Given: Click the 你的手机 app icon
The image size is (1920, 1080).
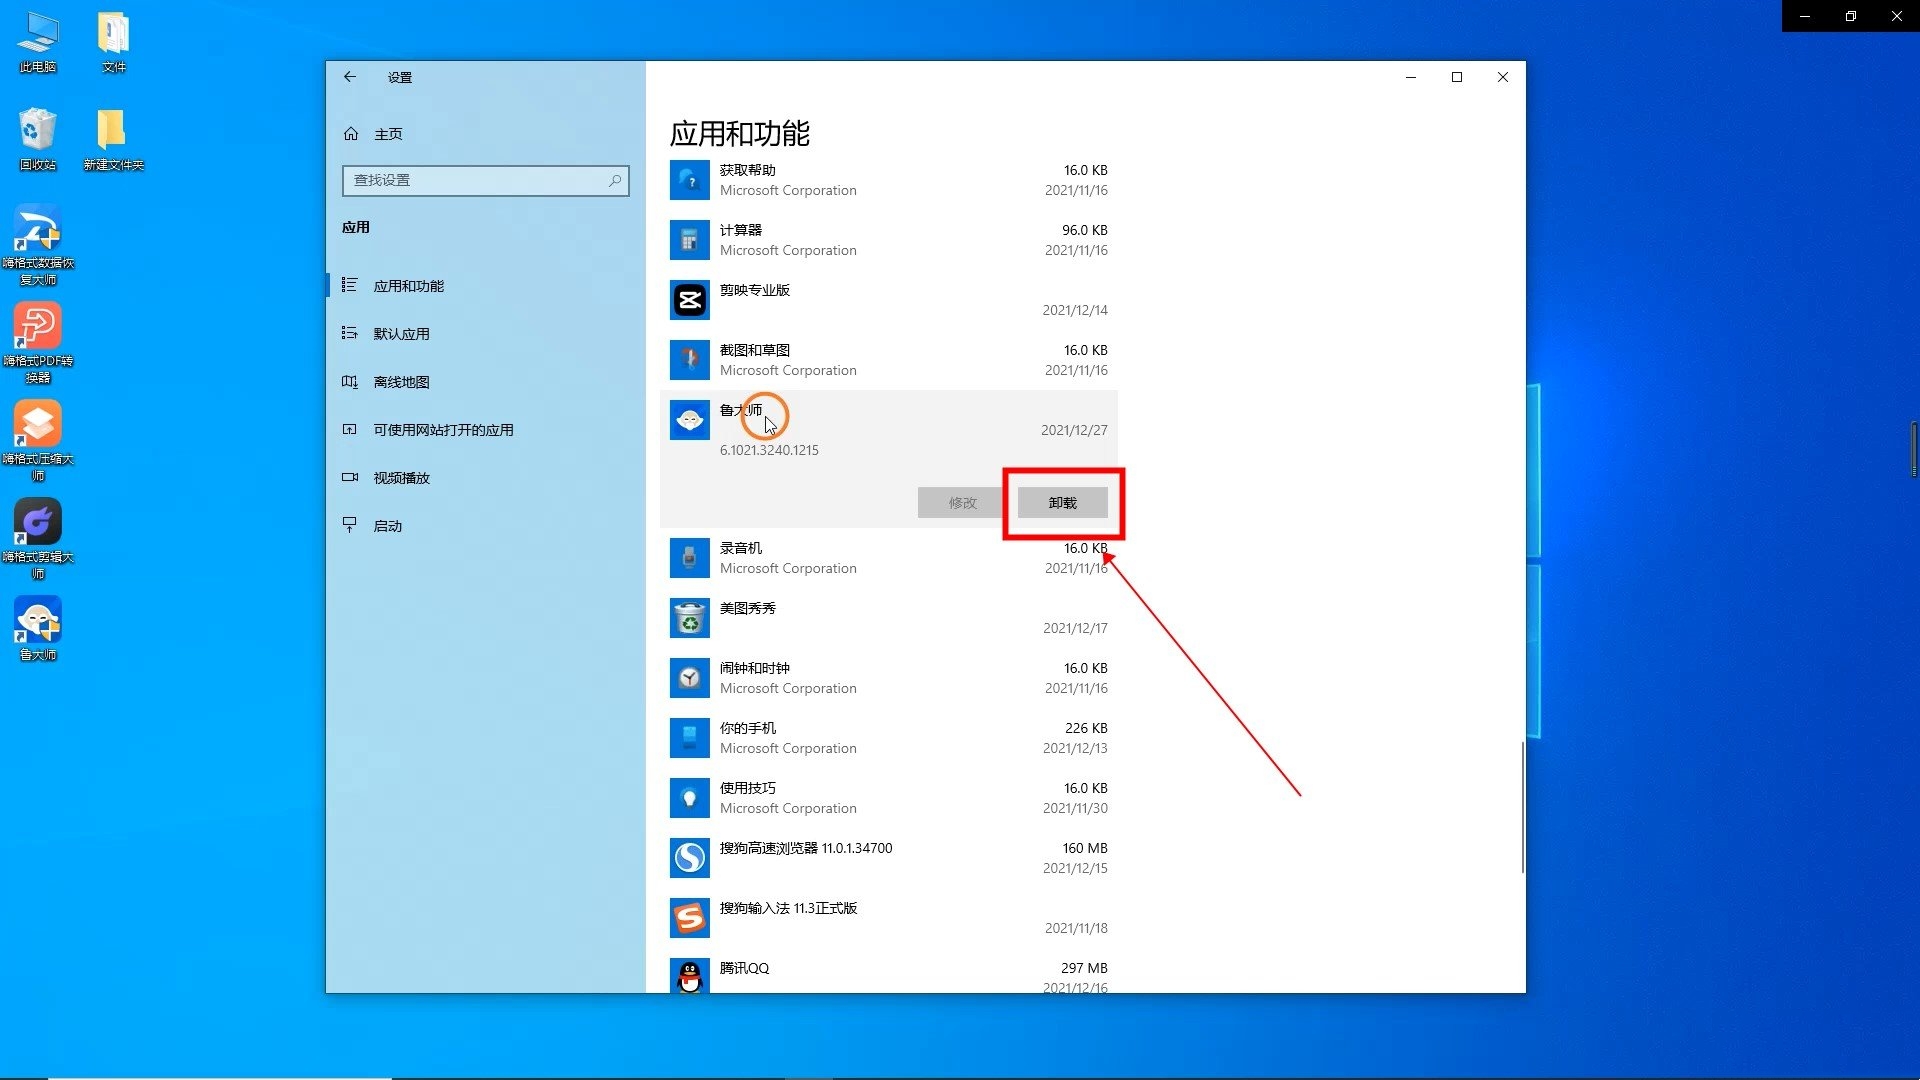Looking at the screenshot, I should [x=689, y=737].
